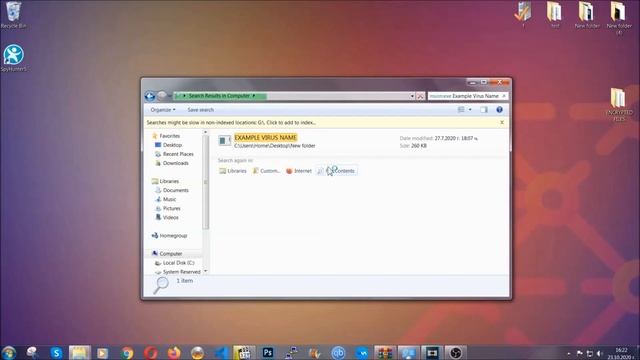Open the Organize menu
The width and height of the screenshot is (640, 360).
point(163,110)
